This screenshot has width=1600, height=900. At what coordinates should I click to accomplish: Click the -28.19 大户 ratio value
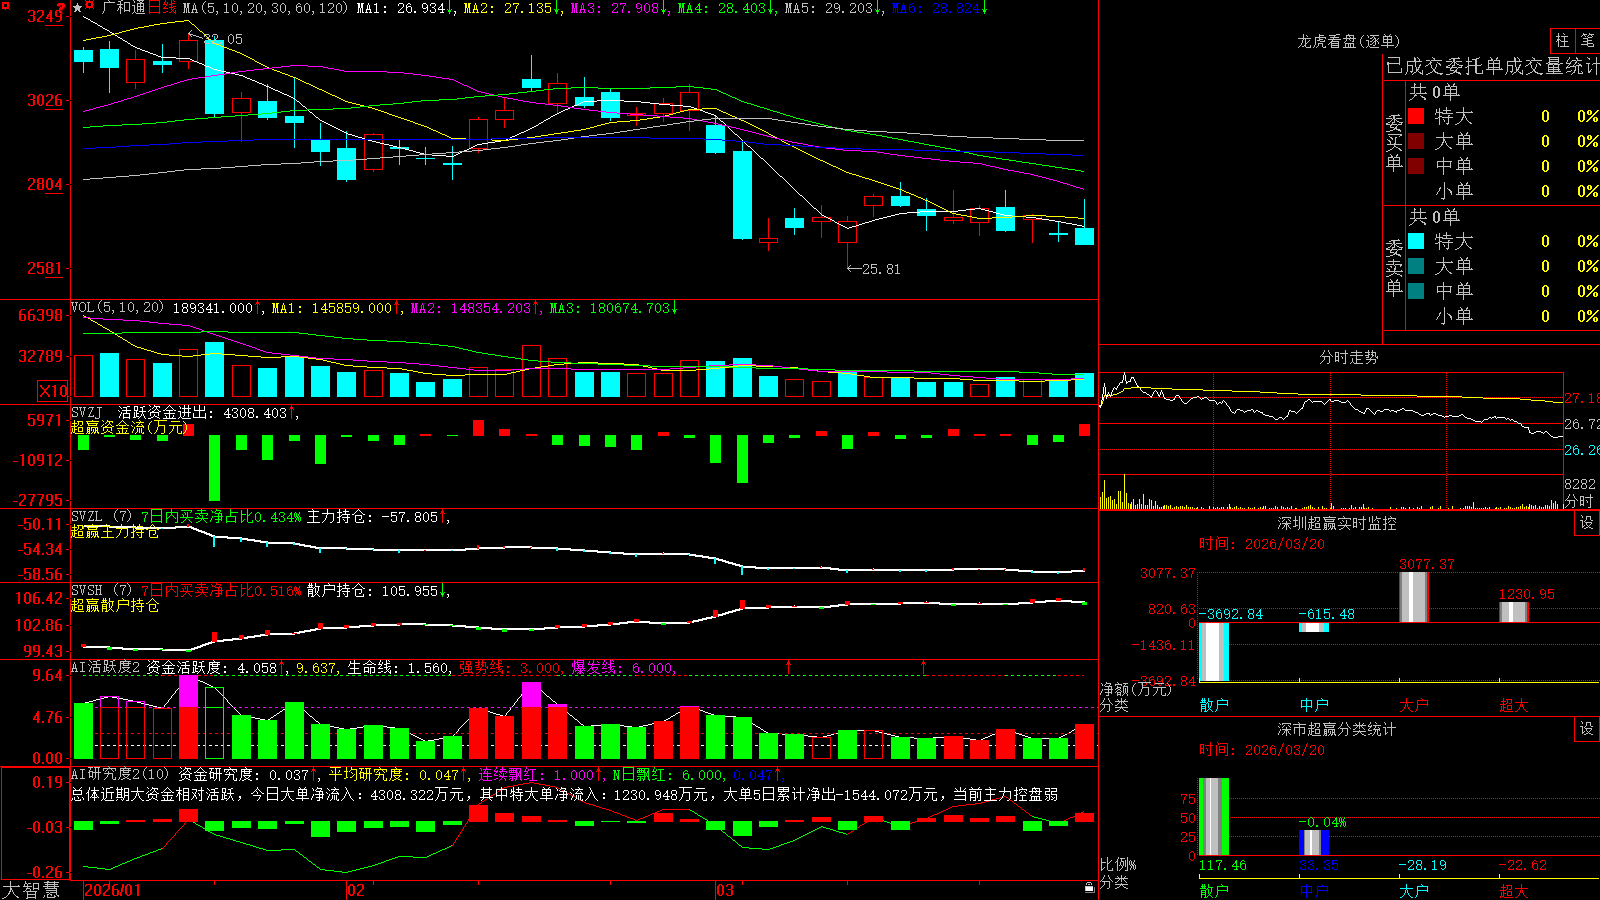click(x=1422, y=865)
